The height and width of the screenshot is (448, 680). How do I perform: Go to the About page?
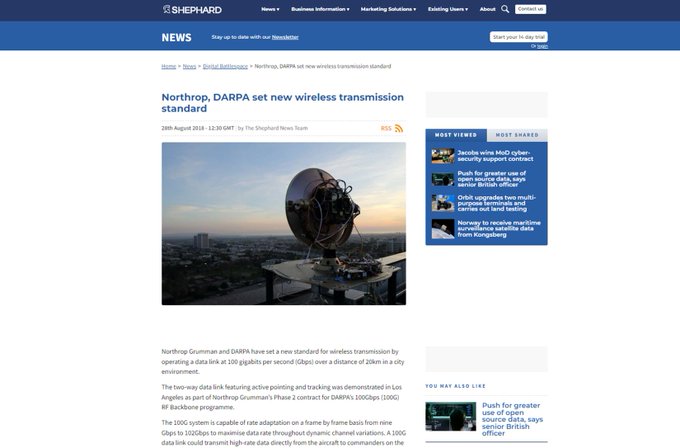(x=487, y=9)
